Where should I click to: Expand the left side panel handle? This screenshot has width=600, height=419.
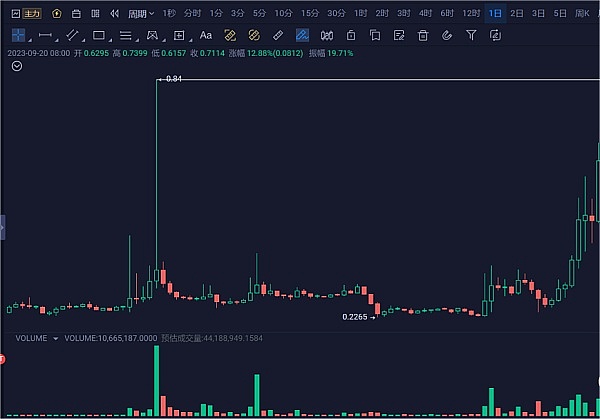[x=2, y=227]
